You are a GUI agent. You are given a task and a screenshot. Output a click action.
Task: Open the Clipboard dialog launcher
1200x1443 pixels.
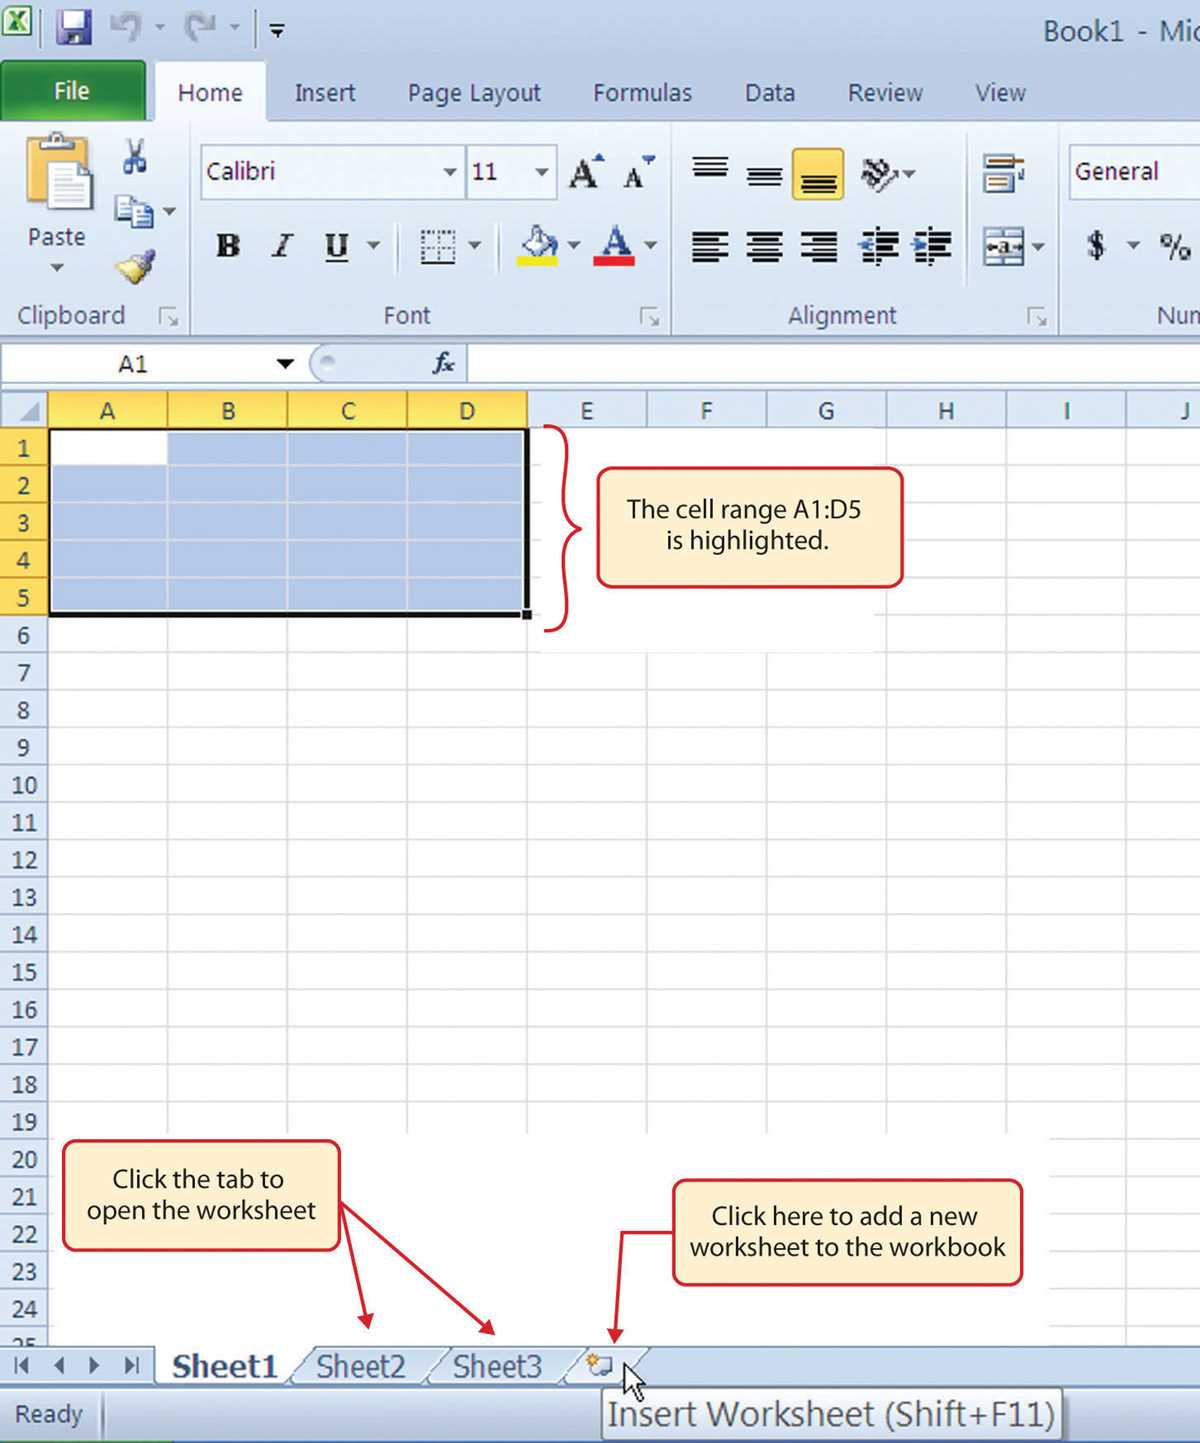click(x=169, y=318)
